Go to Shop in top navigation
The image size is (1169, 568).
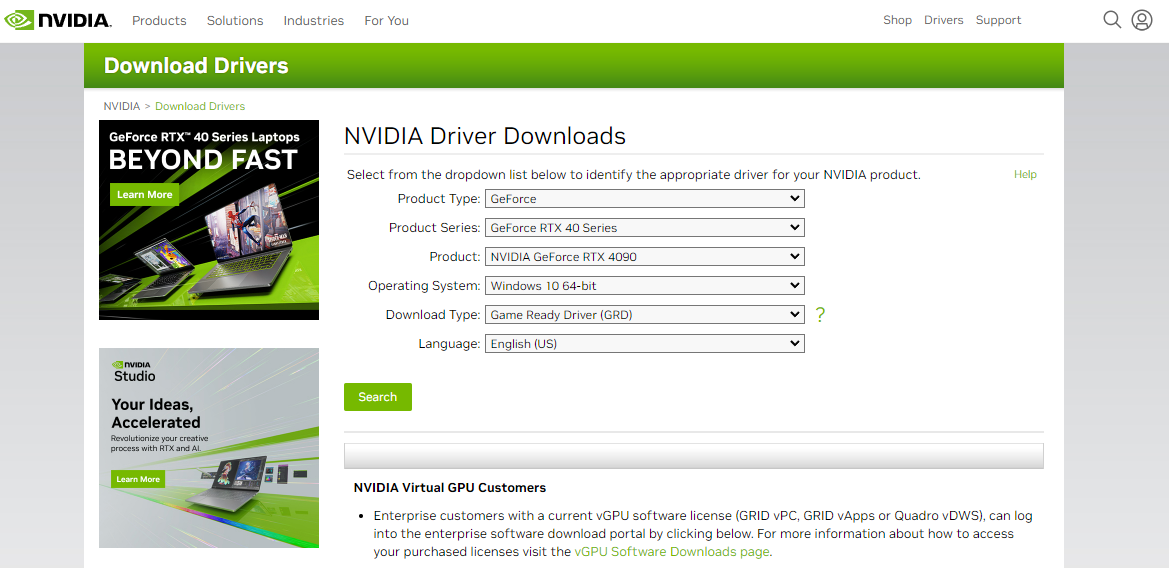897,20
